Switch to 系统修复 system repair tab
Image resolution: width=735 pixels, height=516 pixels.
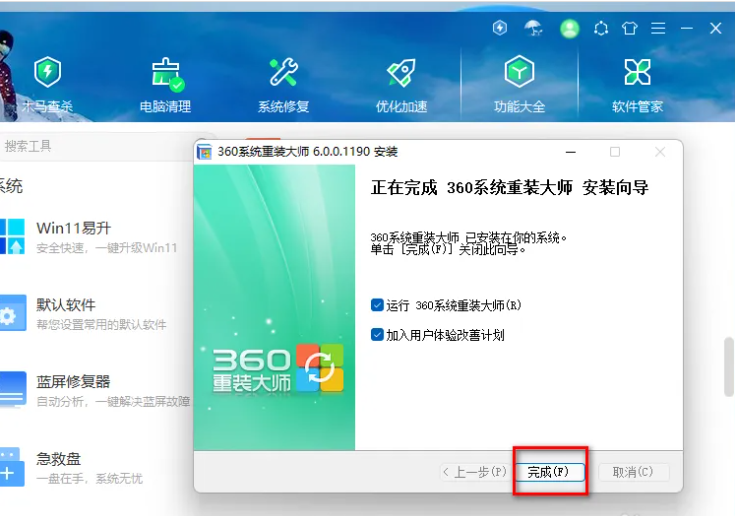[283, 84]
